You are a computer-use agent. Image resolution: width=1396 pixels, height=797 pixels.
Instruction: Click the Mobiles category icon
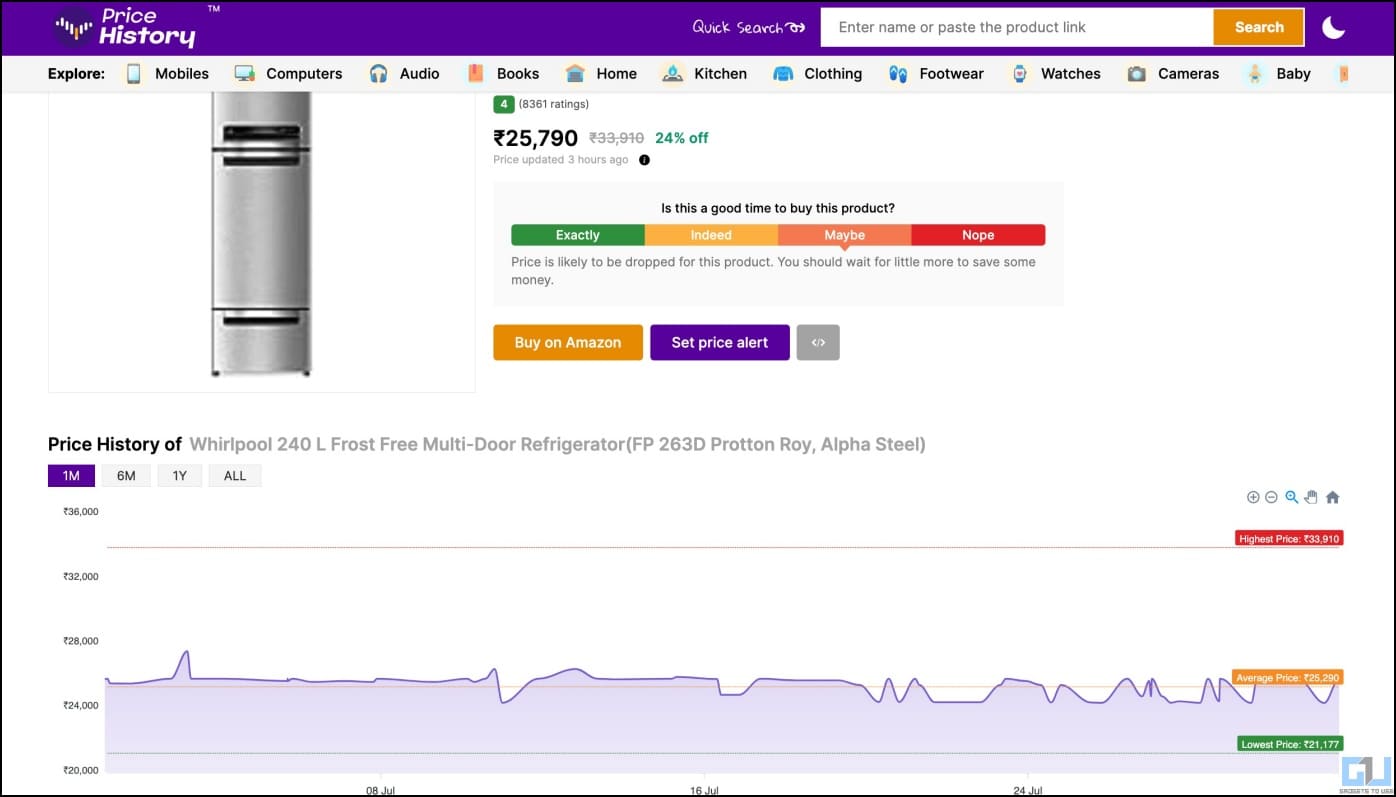133,74
